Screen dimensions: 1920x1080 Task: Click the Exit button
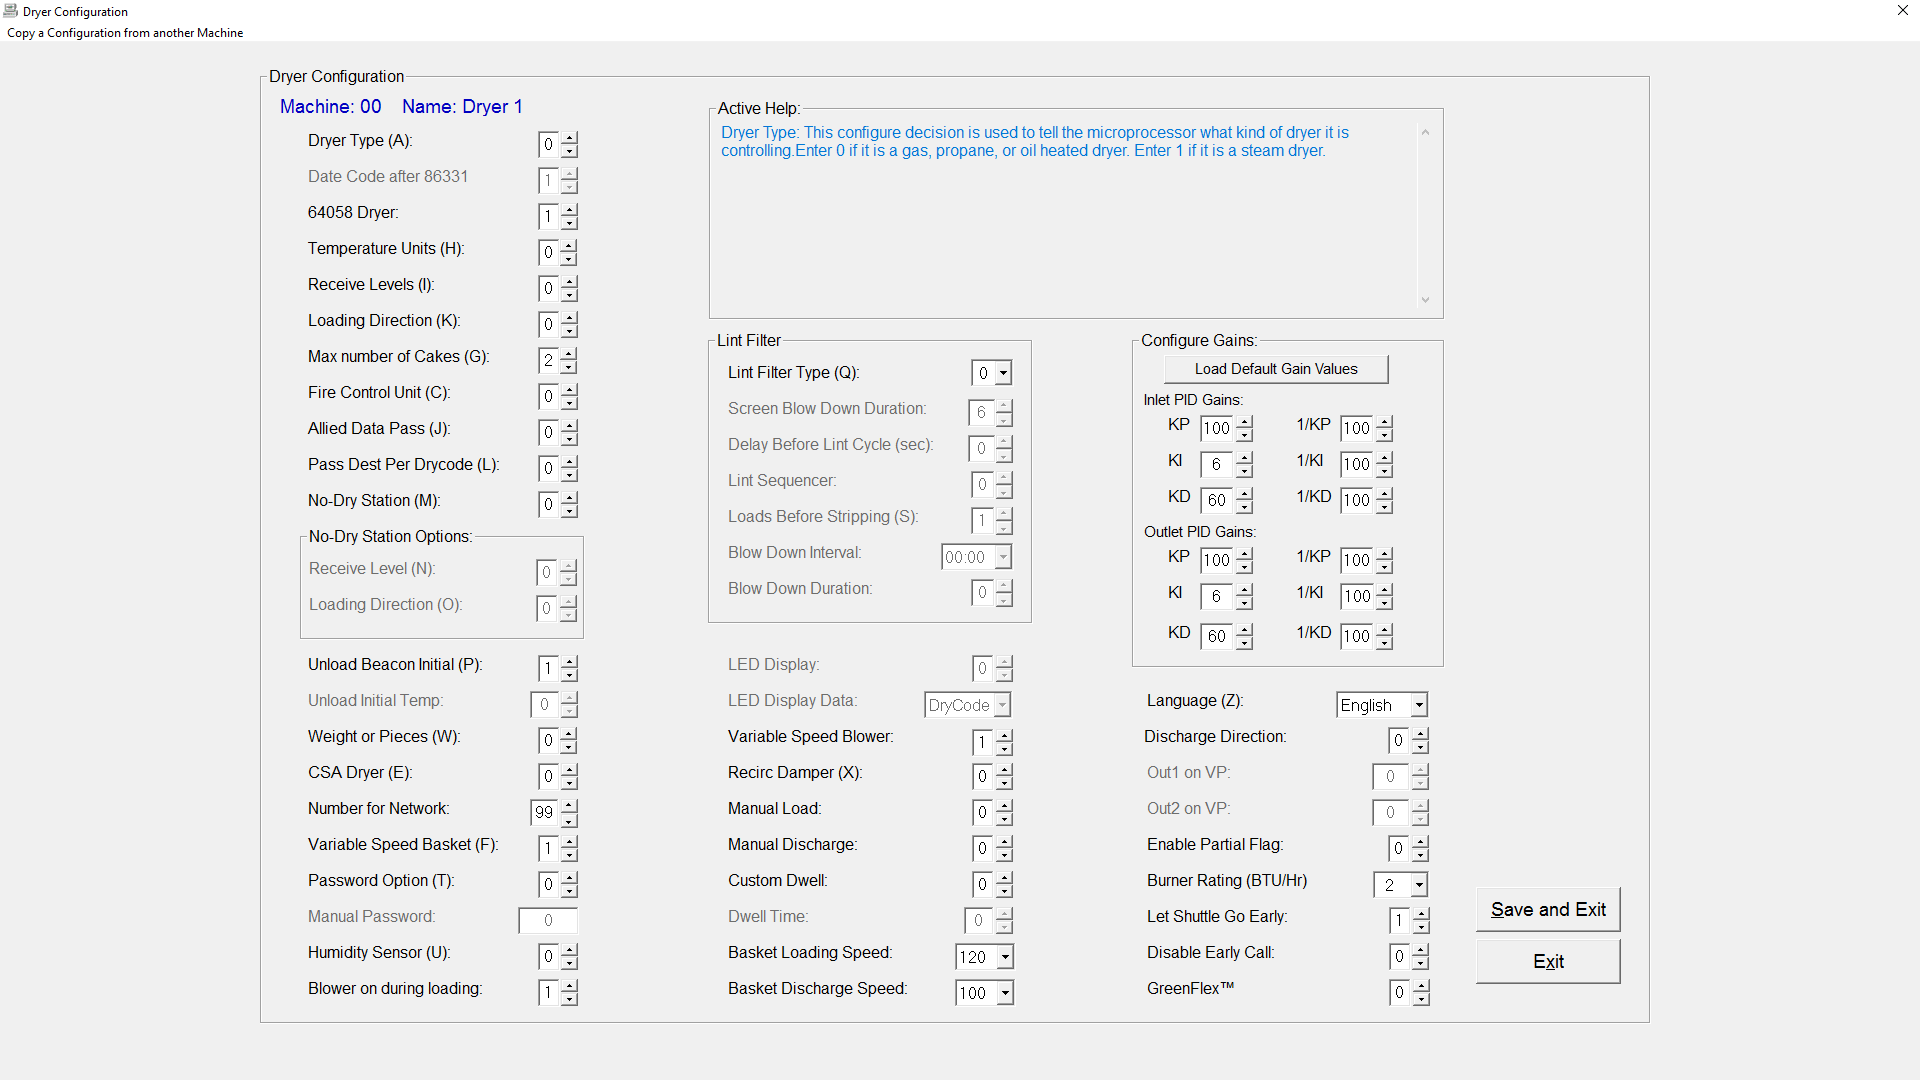pos(1547,961)
